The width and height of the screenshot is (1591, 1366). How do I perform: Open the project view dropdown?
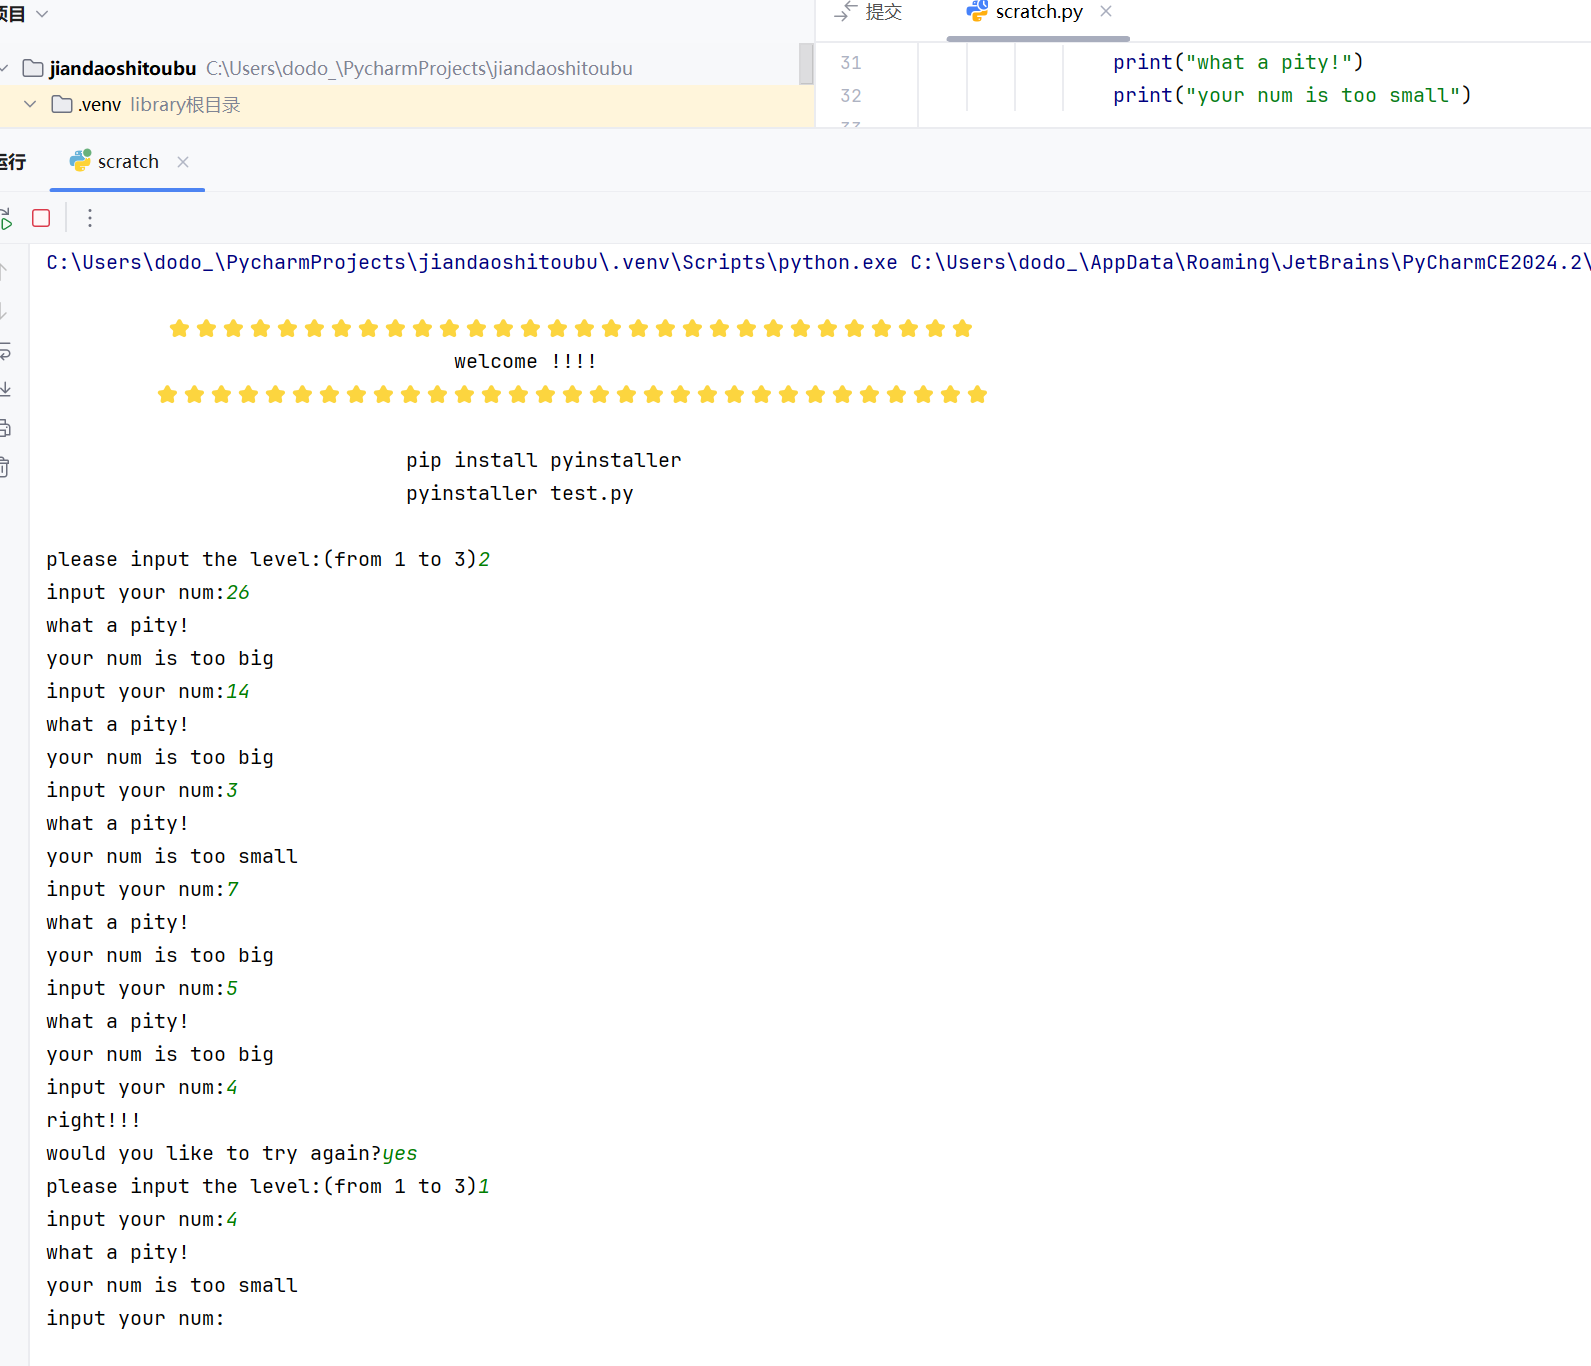42,13
